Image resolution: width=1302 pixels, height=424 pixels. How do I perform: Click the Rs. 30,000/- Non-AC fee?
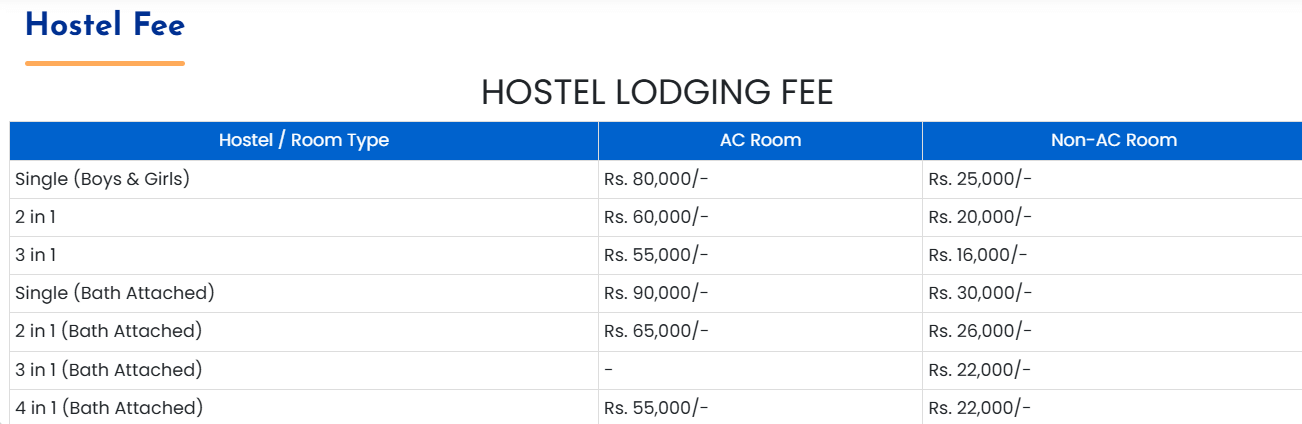pos(979,293)
